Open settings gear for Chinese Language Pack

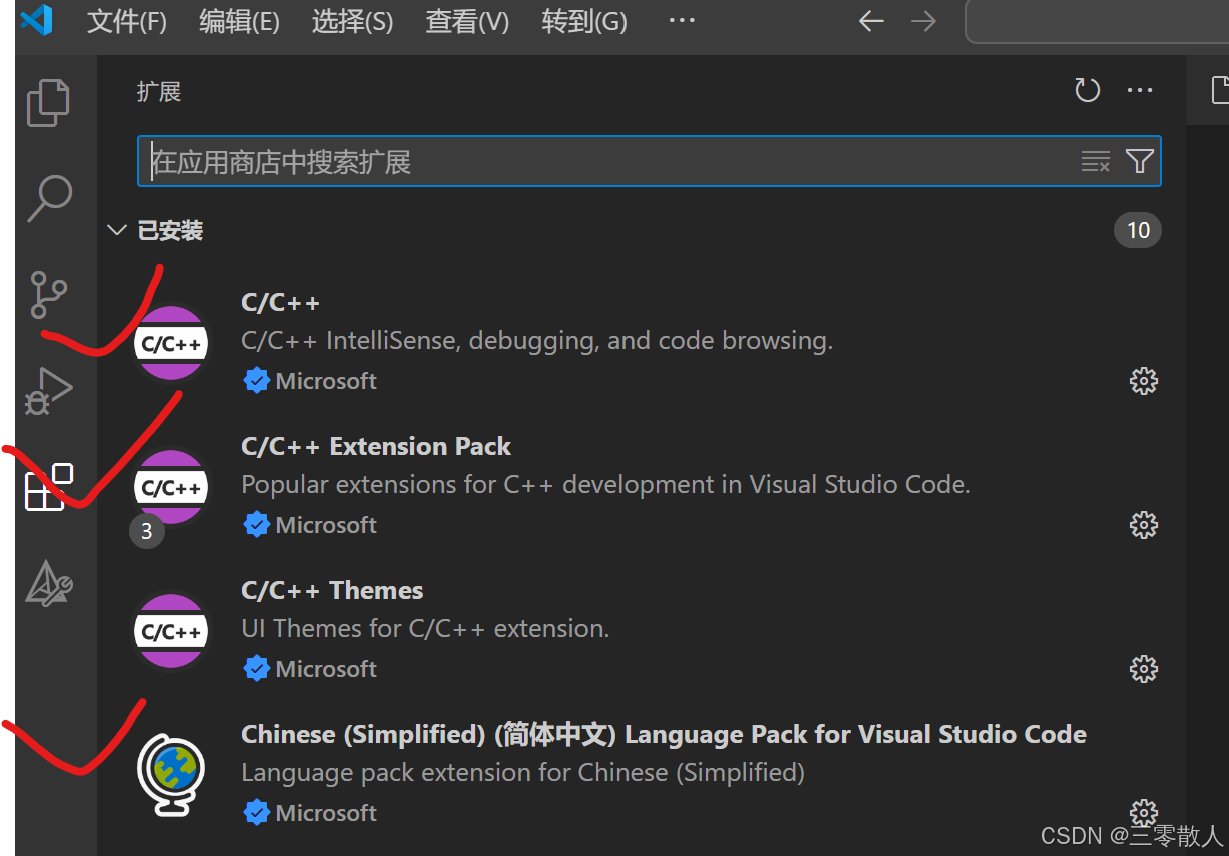[1143, 812]
